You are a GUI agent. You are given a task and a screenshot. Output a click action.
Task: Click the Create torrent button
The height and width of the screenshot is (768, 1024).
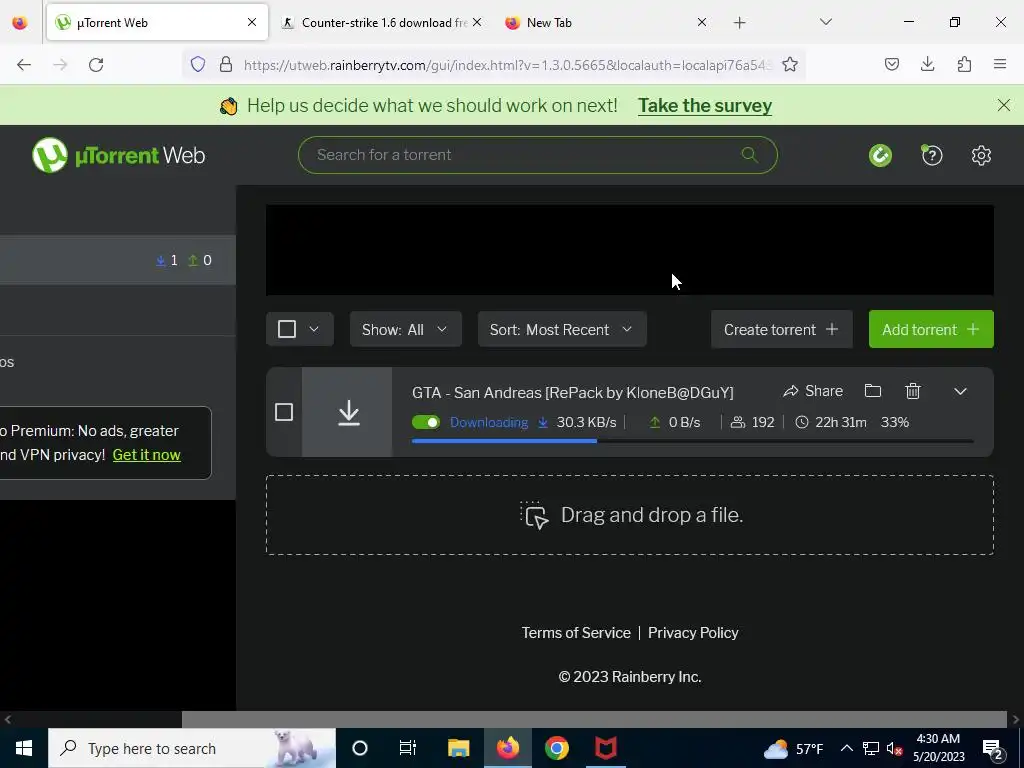pos(781,329)
